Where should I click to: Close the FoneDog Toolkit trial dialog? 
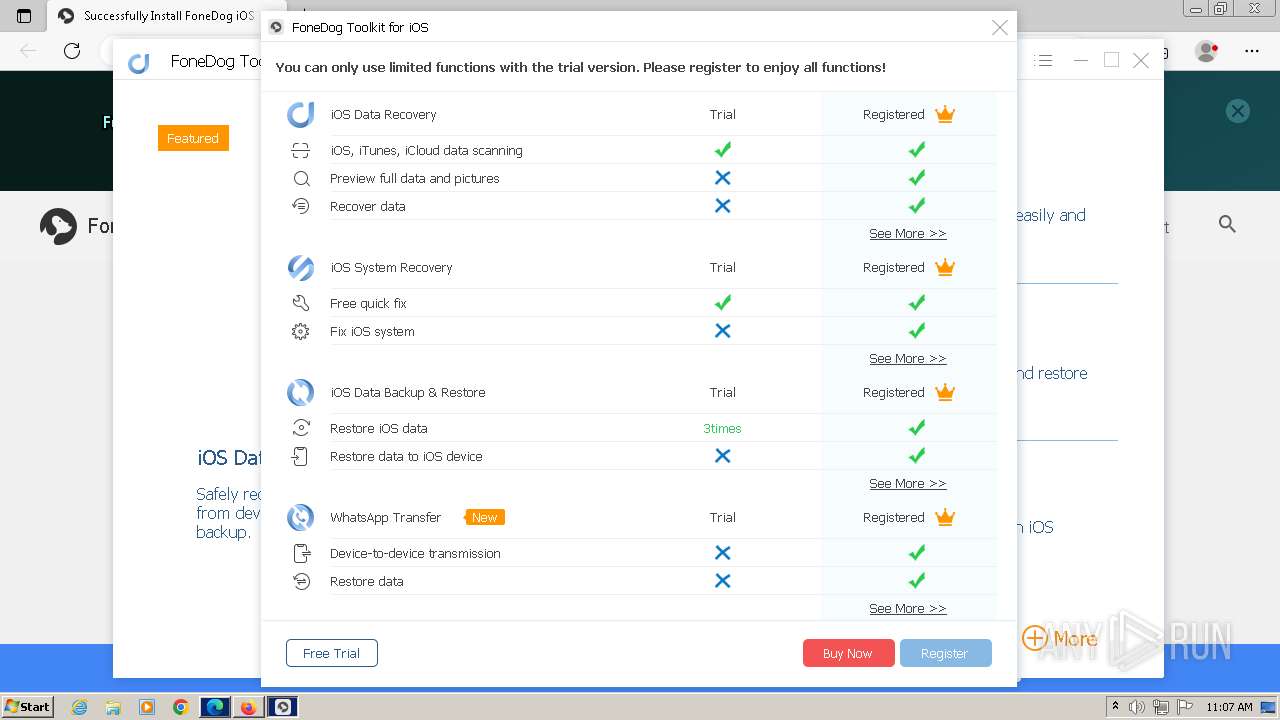(x=999, y=28)
